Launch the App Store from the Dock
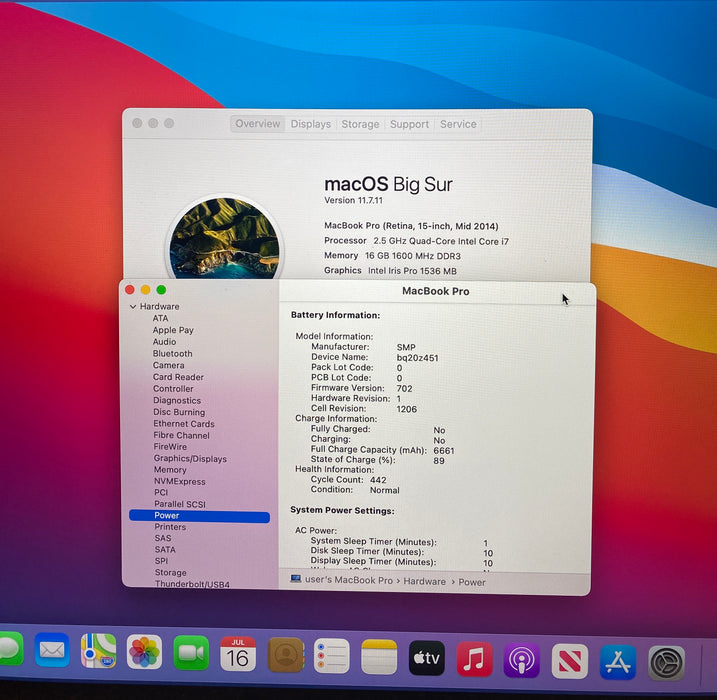This screenshot has height=700, width=717. click(618, 662)
